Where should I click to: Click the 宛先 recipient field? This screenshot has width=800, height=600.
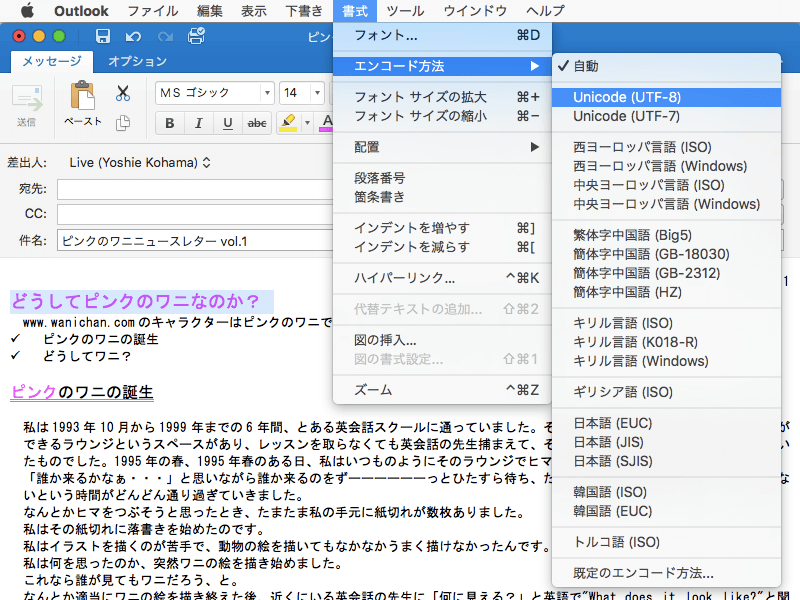194,189
